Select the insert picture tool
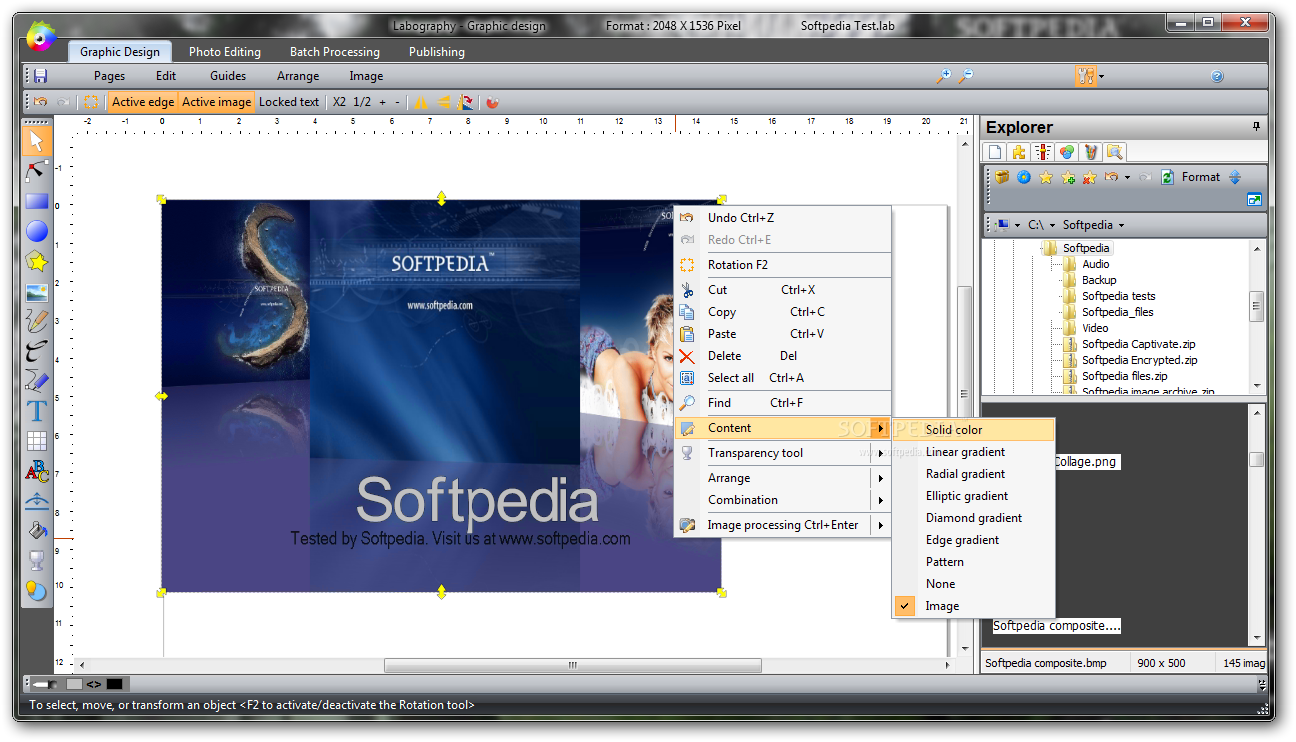Viewport: 1296px width, 742px height. [x=37, y=293]
